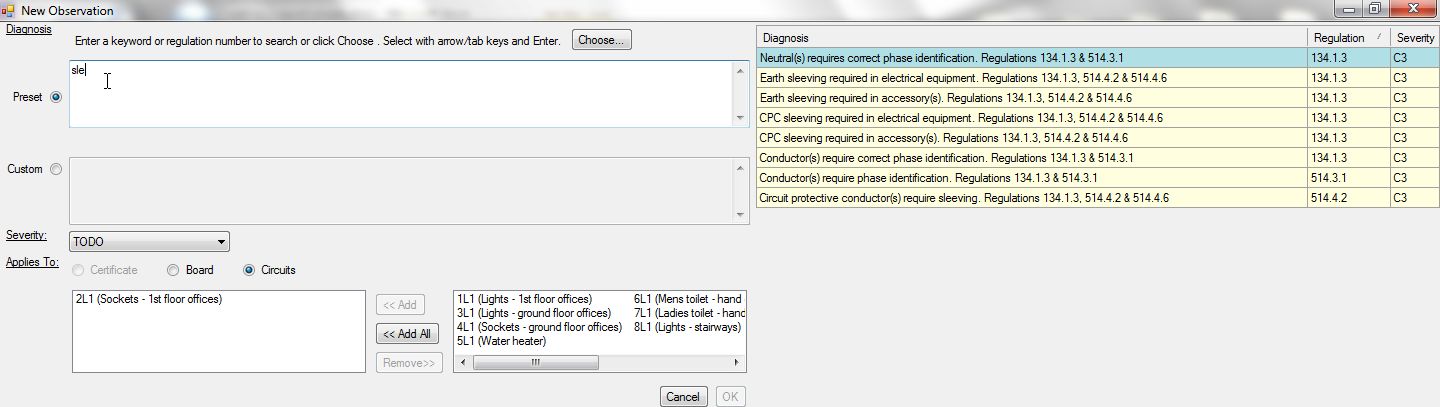Sort by the Regulation column header

click(x=1347, y=38)
